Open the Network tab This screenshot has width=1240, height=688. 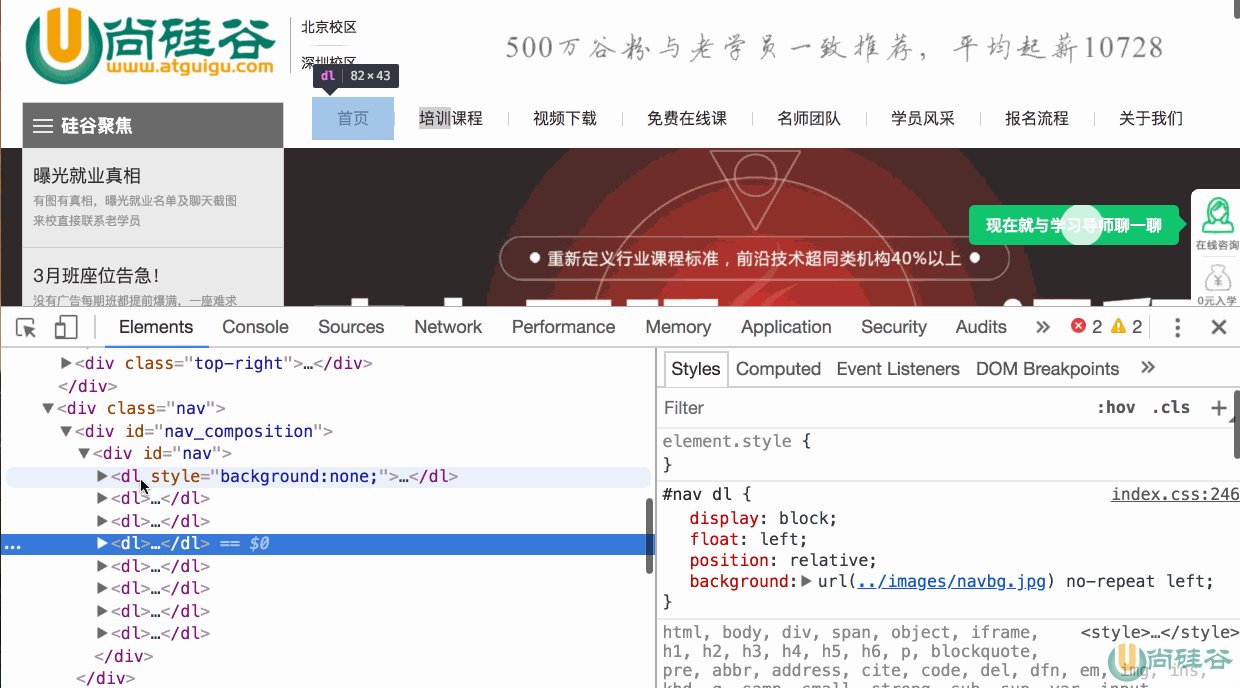pyautogui.click(x=448, y=327)
